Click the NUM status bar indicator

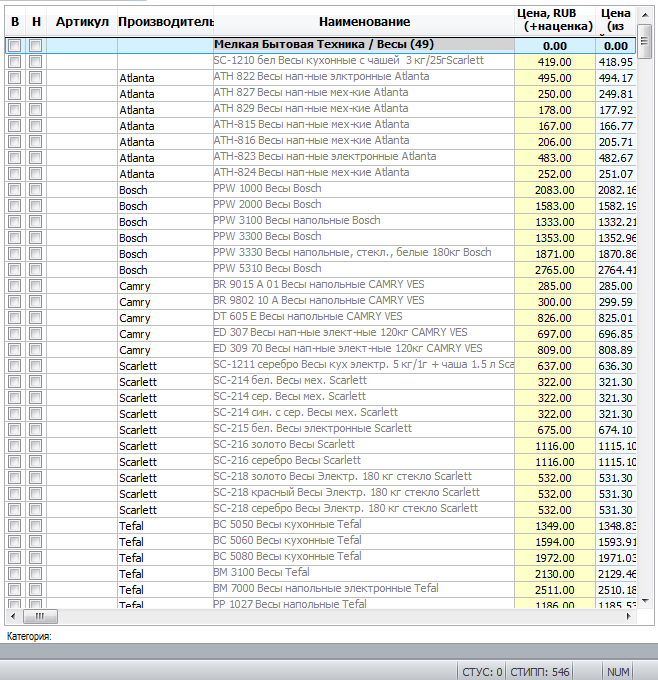[x=618, y=672]
